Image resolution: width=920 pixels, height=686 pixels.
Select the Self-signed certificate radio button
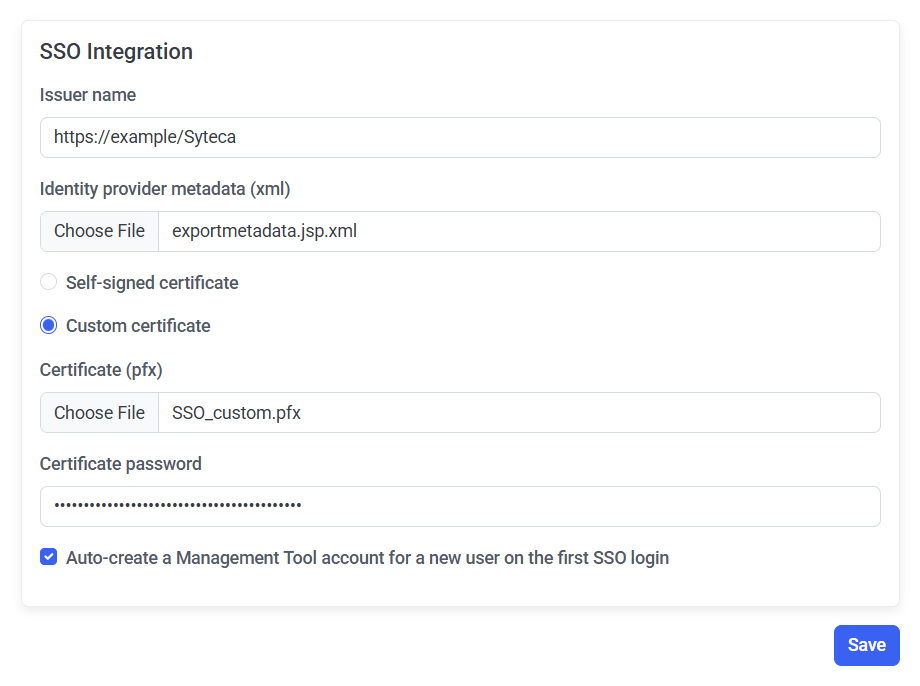tap(48, 282)
